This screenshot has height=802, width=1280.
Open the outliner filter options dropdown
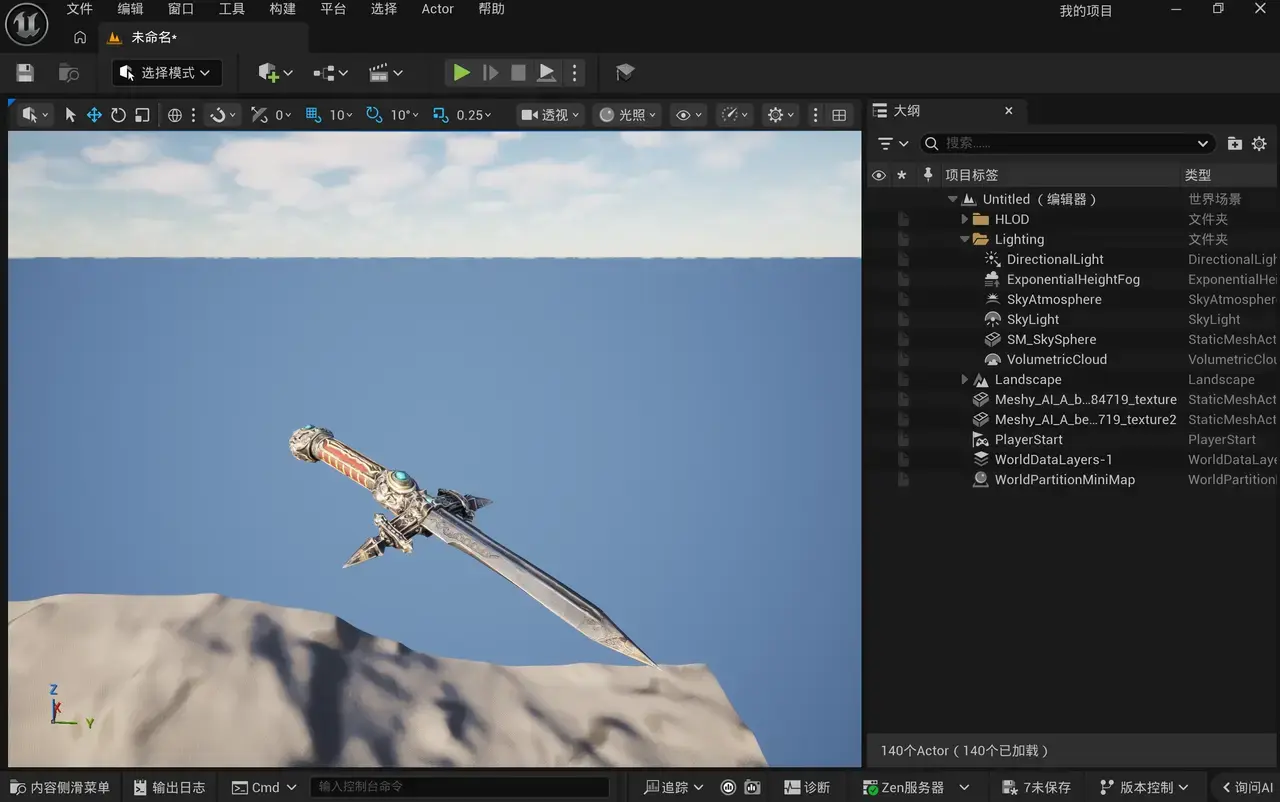[892, 143]
